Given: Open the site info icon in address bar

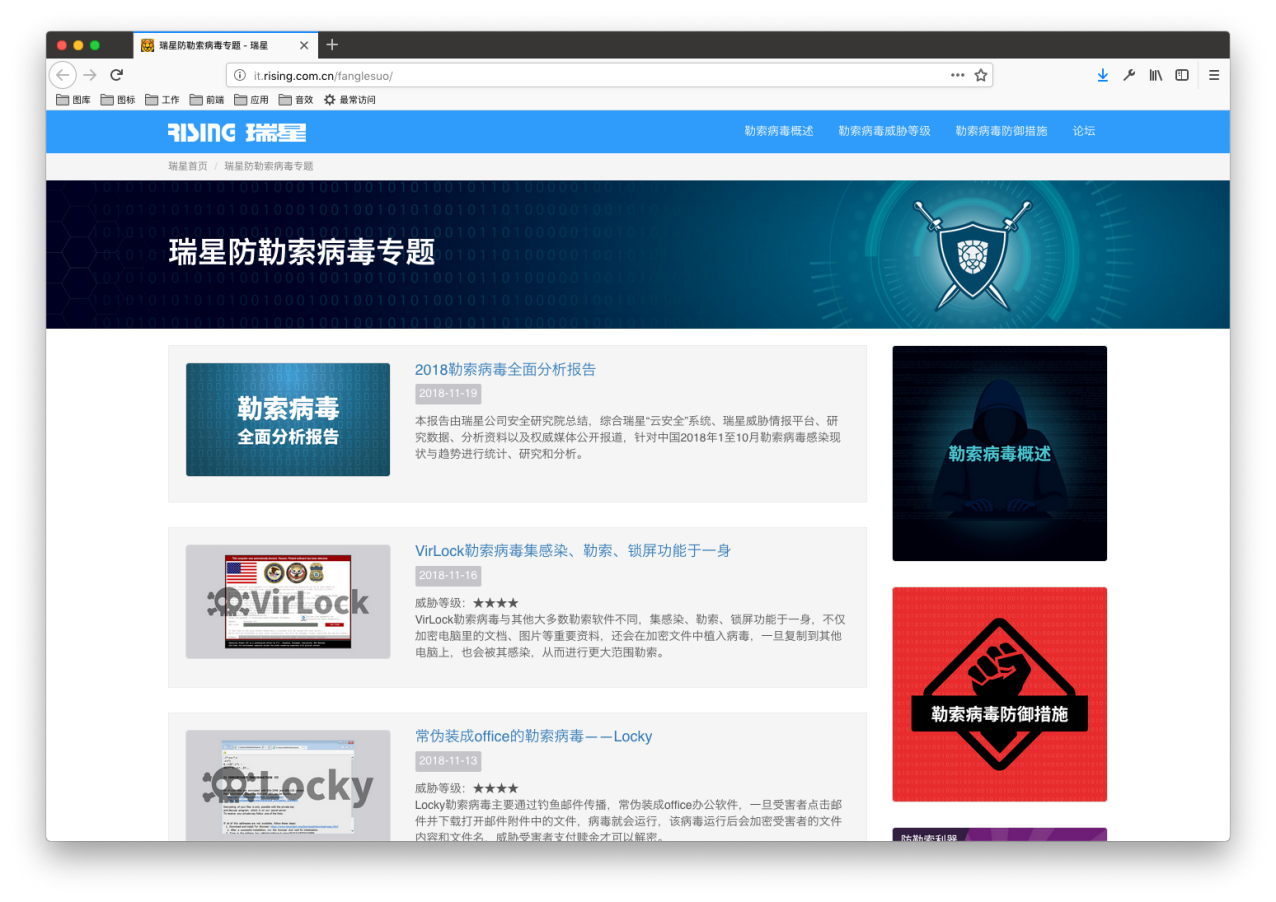Looking at the screenshot, I should coord(240,75).
